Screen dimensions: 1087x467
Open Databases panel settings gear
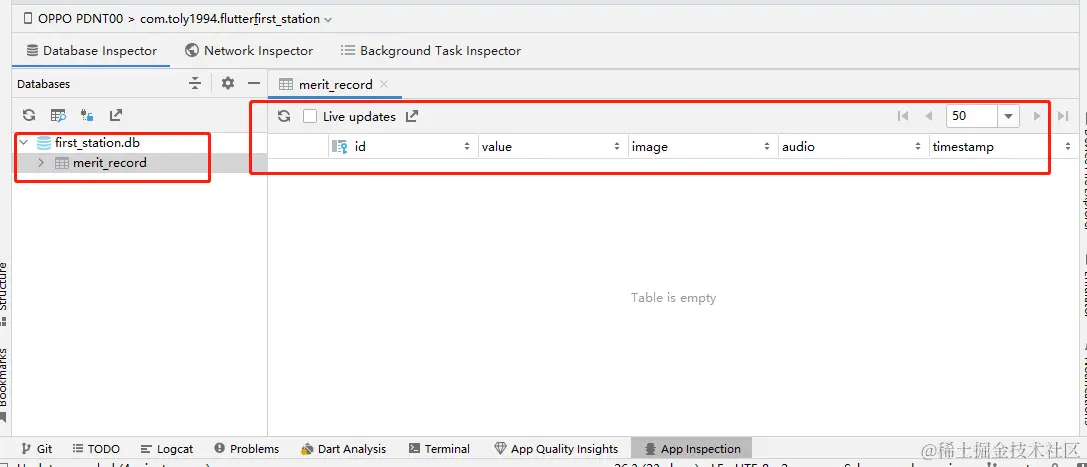point(227,84)
